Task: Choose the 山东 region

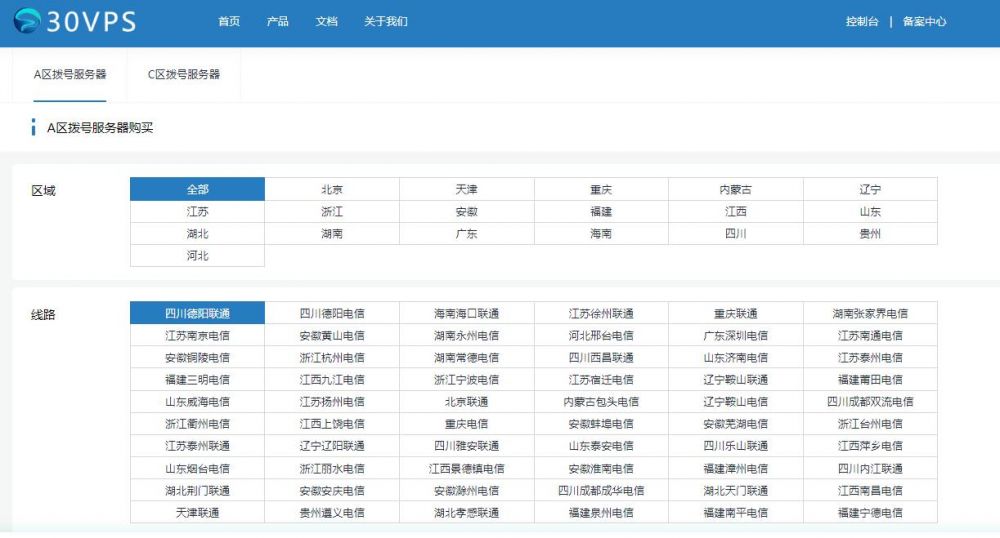Action: (870, 212)
